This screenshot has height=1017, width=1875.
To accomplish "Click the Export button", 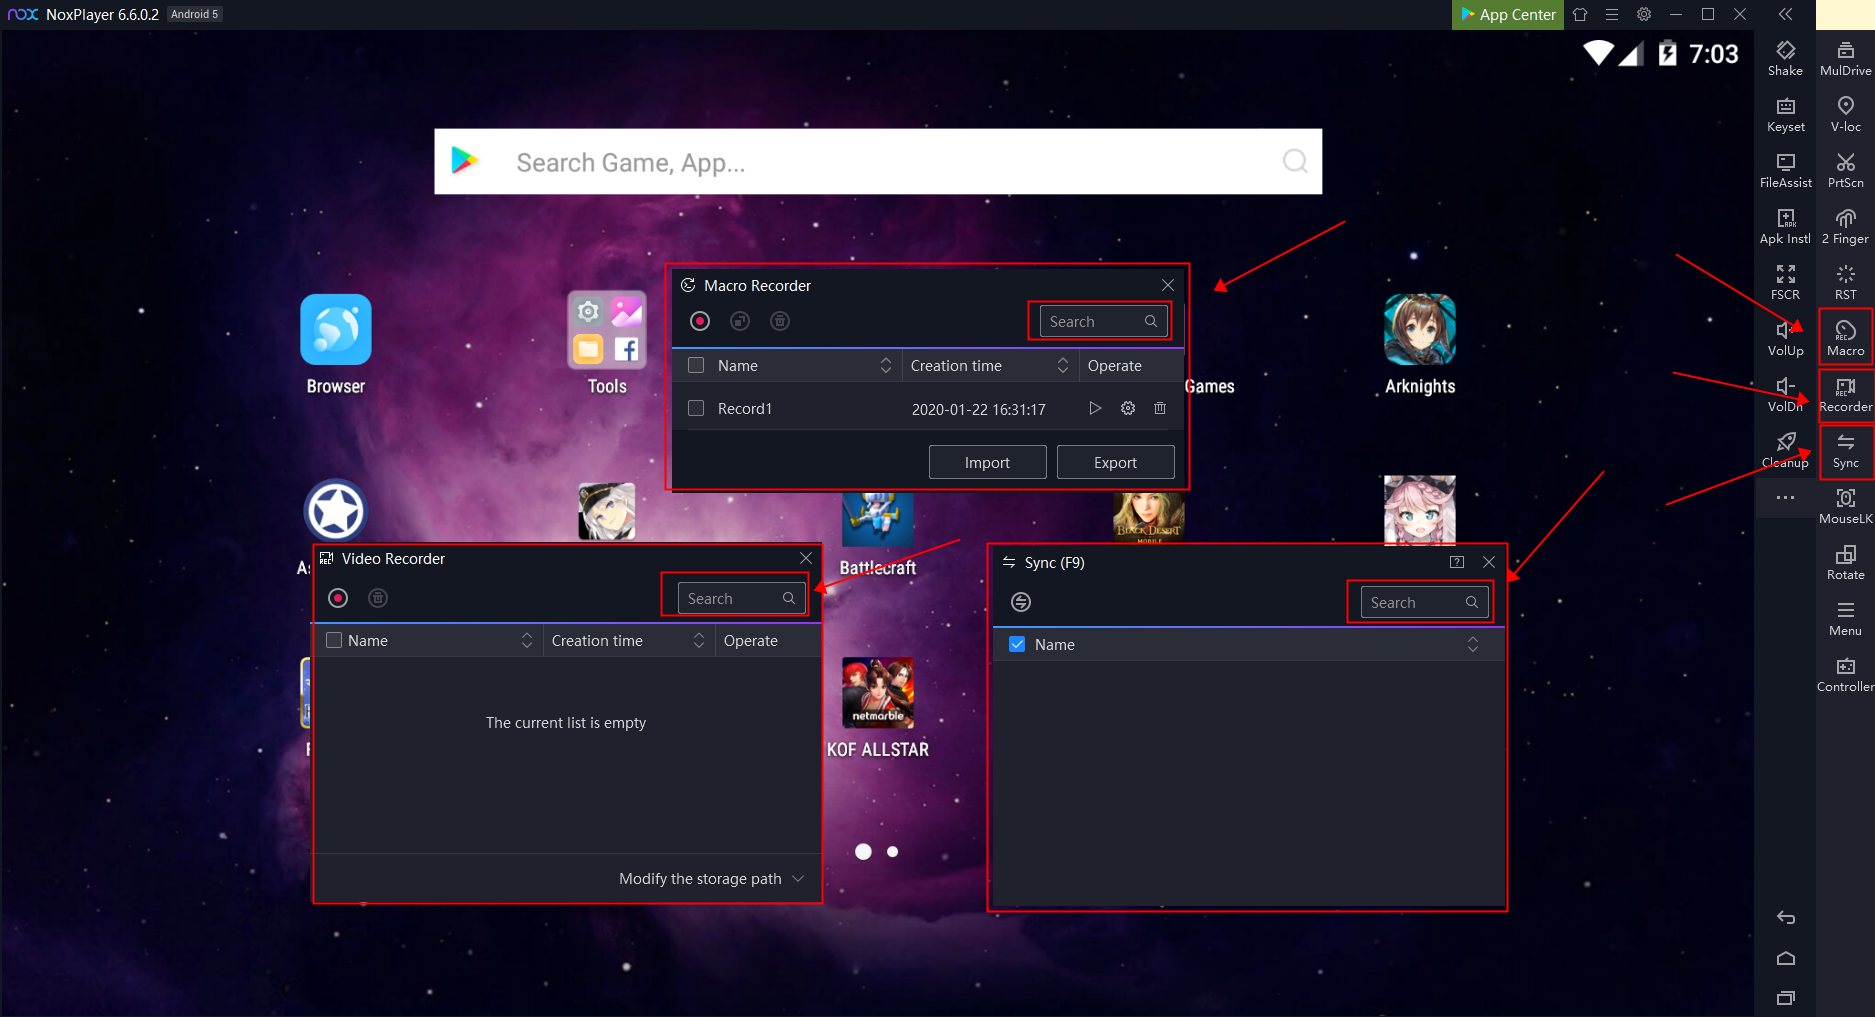I will click(x=1115, y=462).
